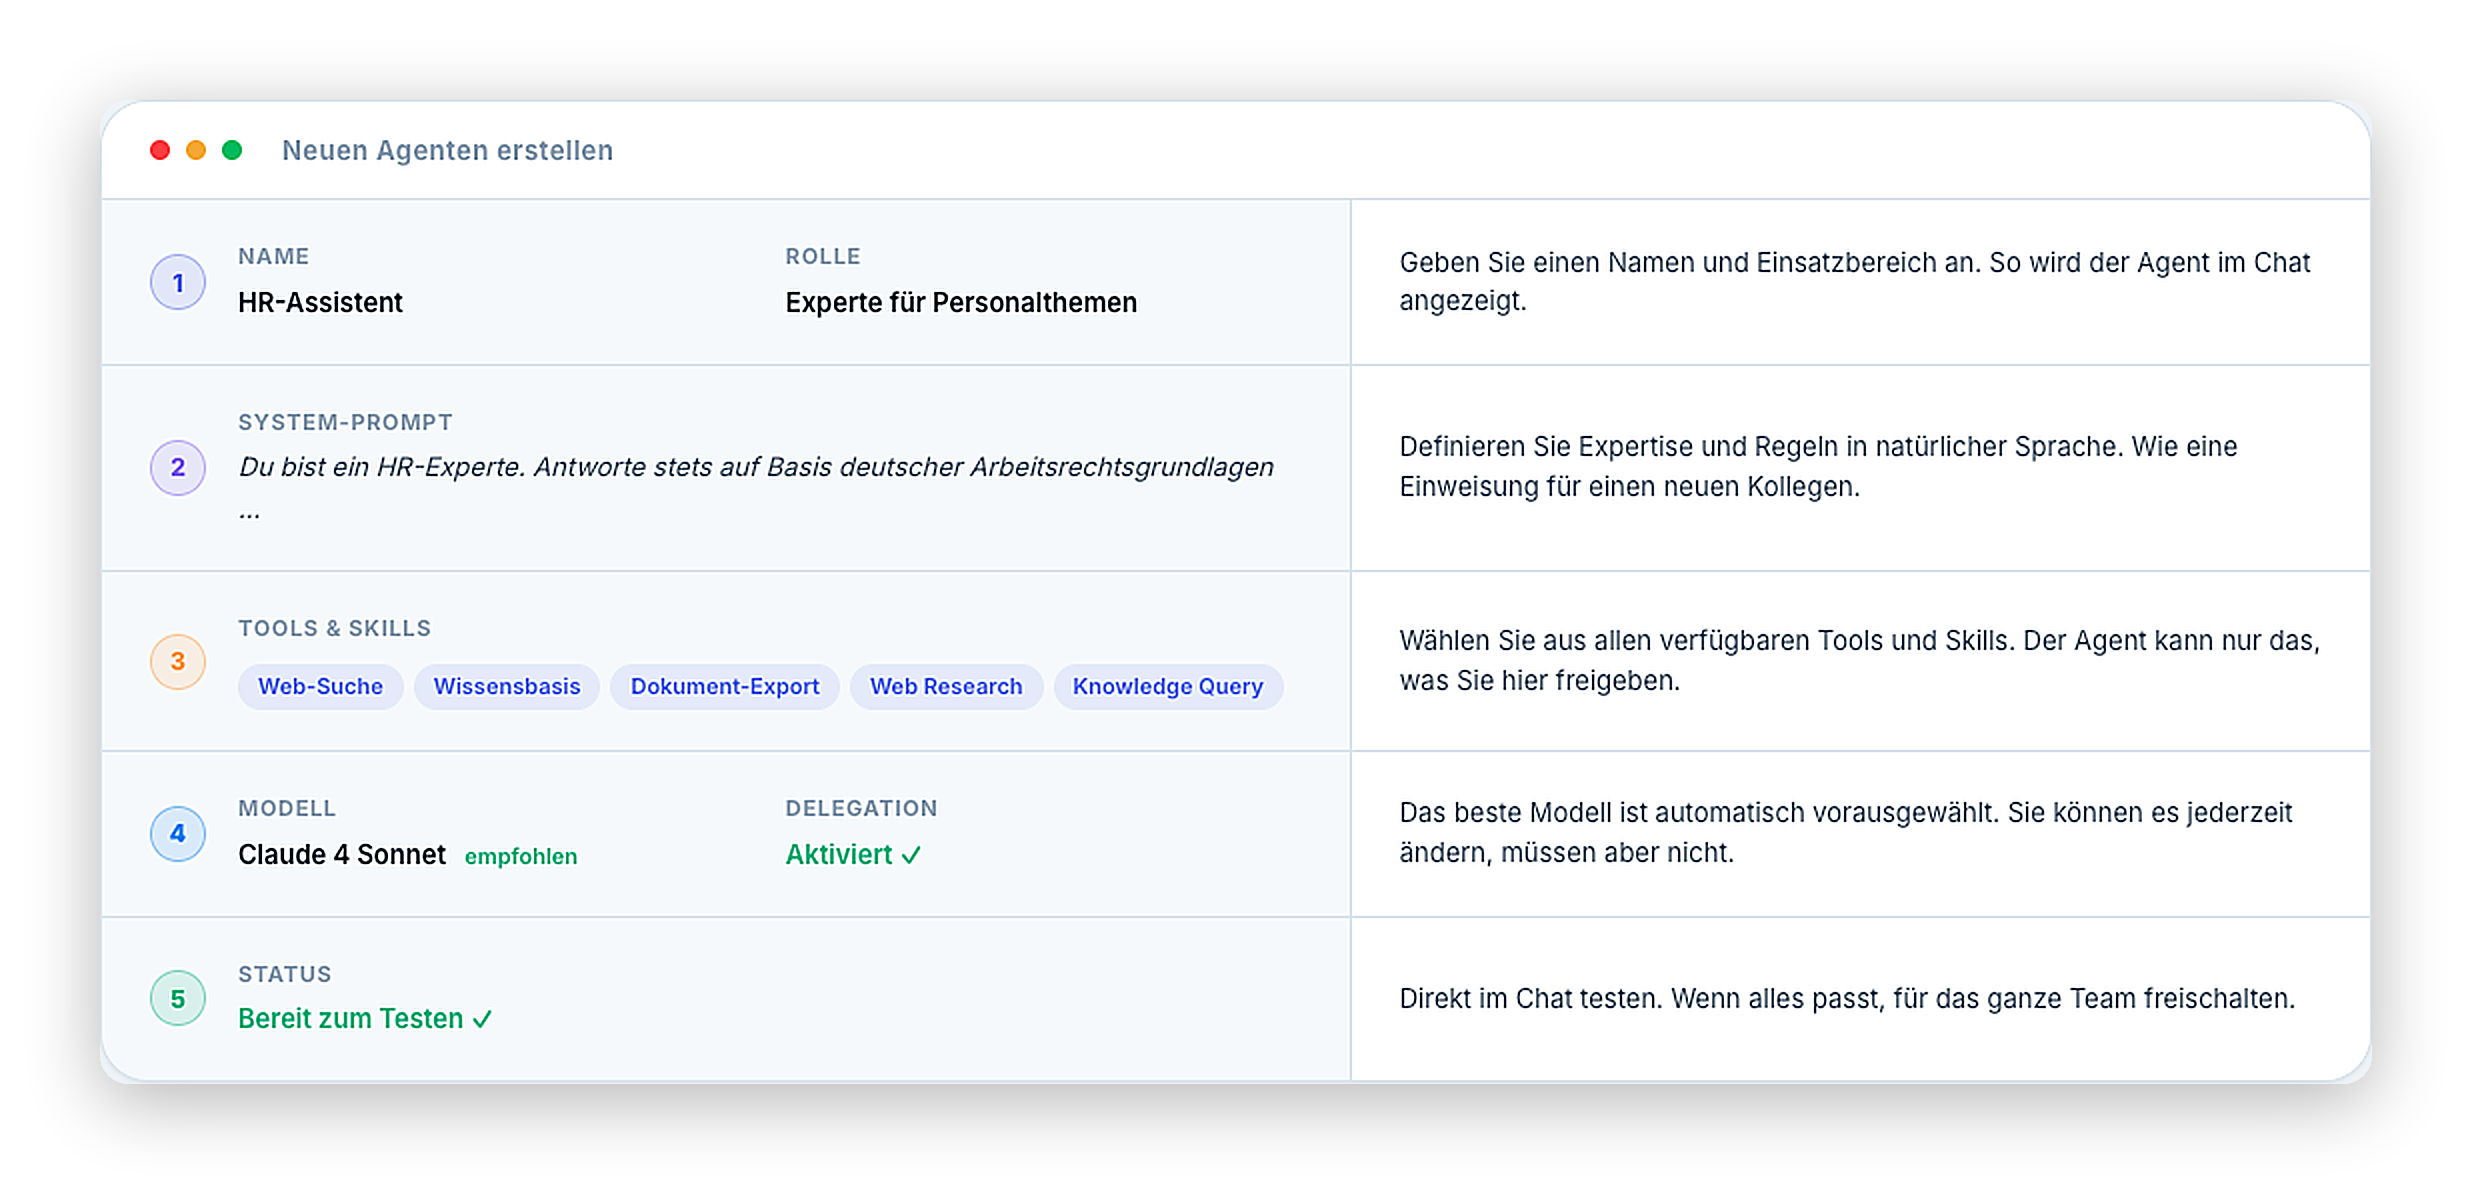Click the step 1 number circle
This screenshot has width=2472, height=1184.
click(x=178, y=283)
